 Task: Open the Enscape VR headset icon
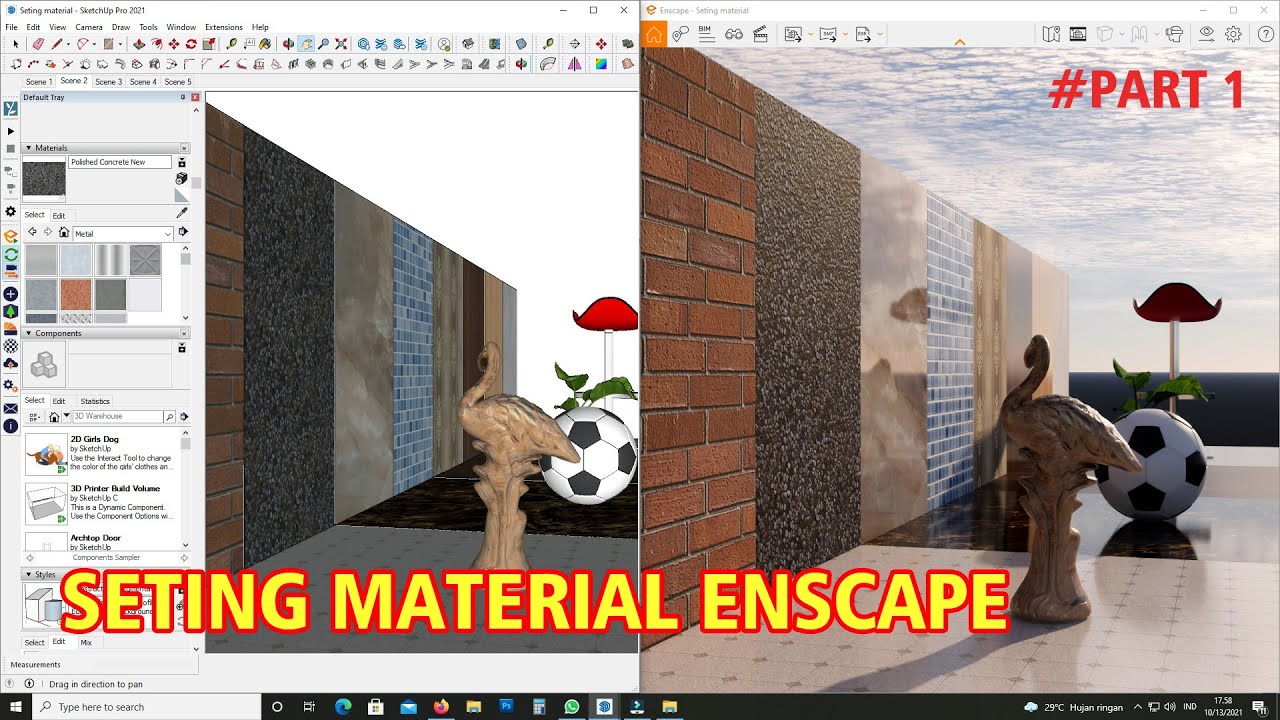(1175, 34)
